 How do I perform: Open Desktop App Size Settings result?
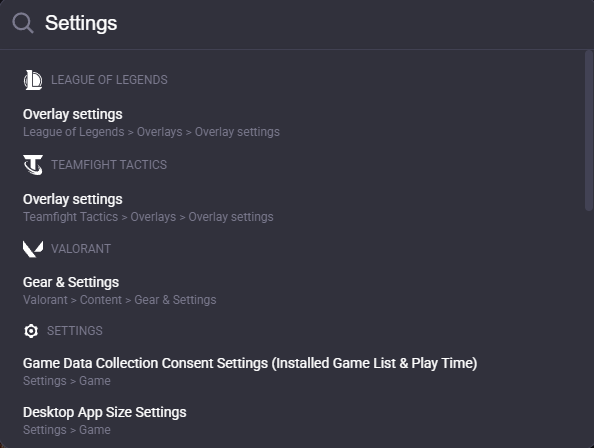pyautogui.click(x=105, y=420)
